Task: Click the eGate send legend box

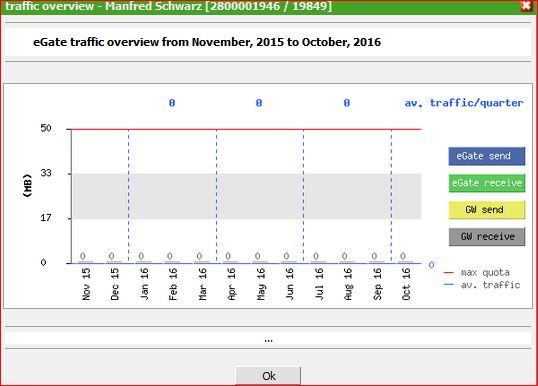Action: pos(487,156)
